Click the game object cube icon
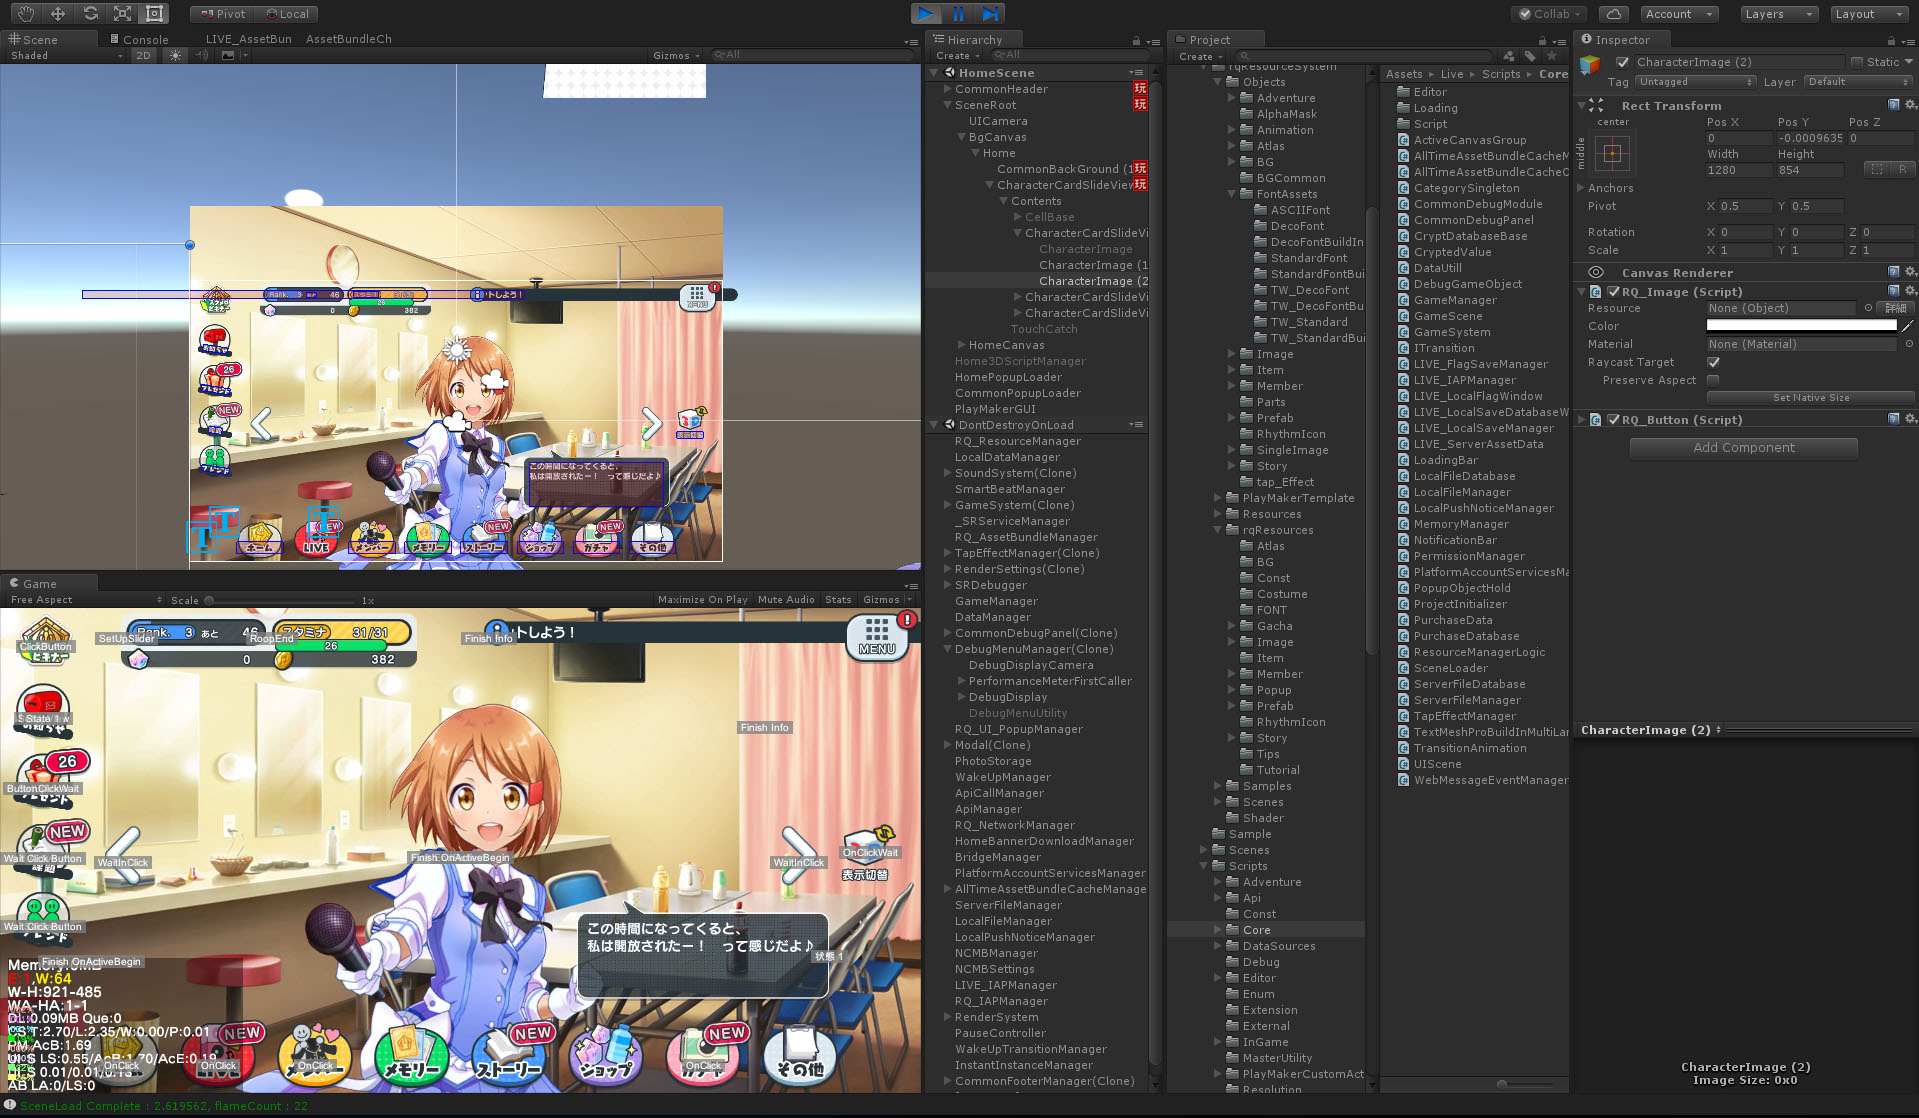1919x1118 pixels. pos(1590,65)
